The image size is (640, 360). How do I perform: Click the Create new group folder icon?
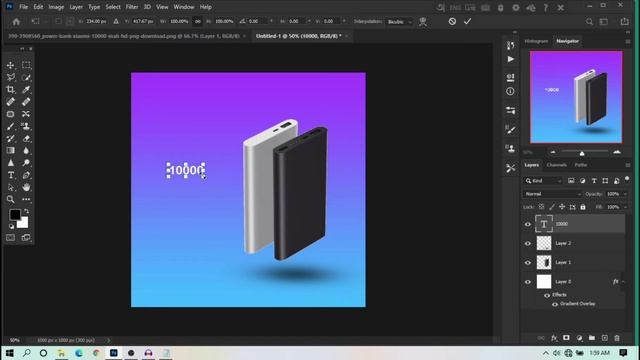point(592,338)
